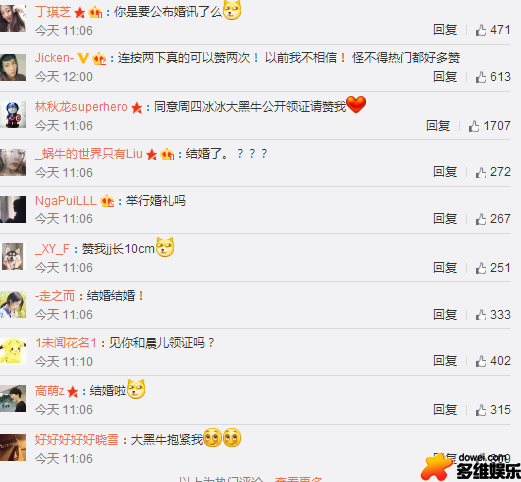
Task: Like NgaPuiLLL's comment showing 267
Action: click(x=481, y=219)
